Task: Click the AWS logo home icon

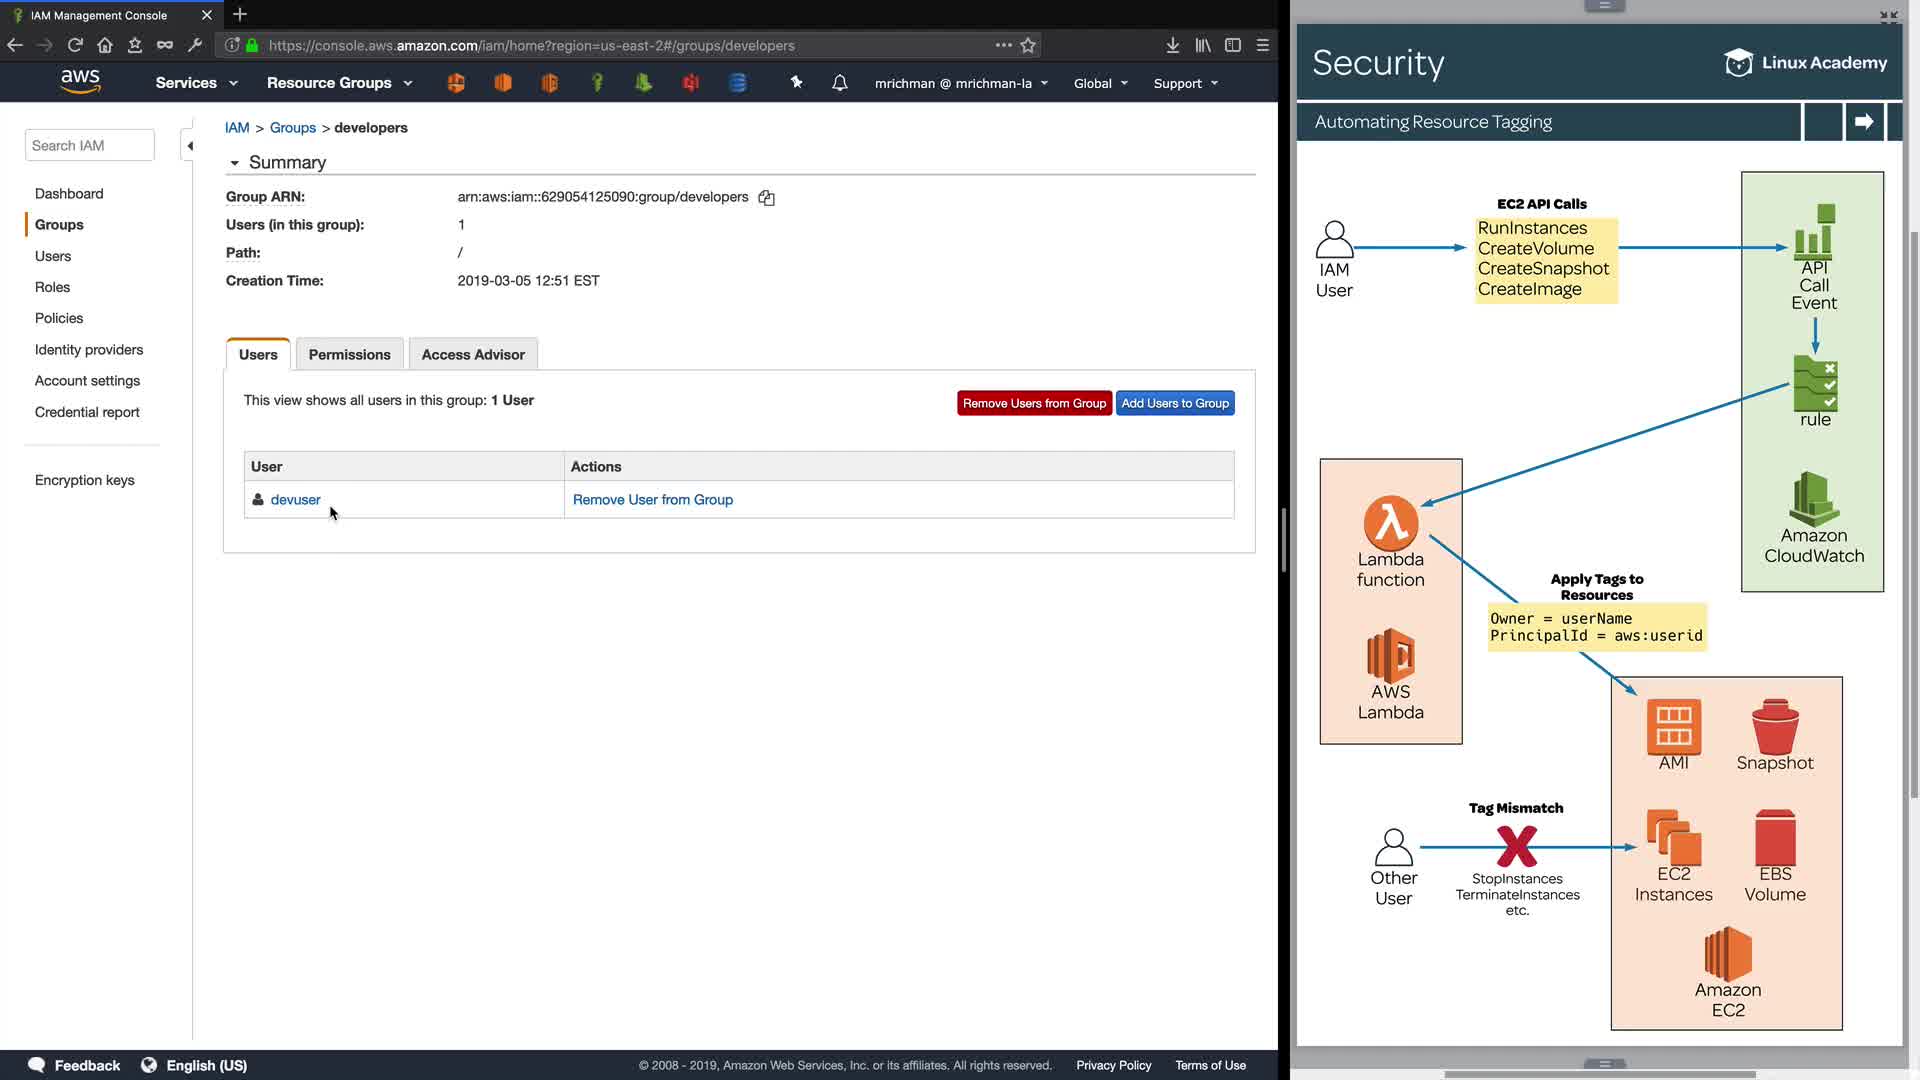Action: click(80, 82)
